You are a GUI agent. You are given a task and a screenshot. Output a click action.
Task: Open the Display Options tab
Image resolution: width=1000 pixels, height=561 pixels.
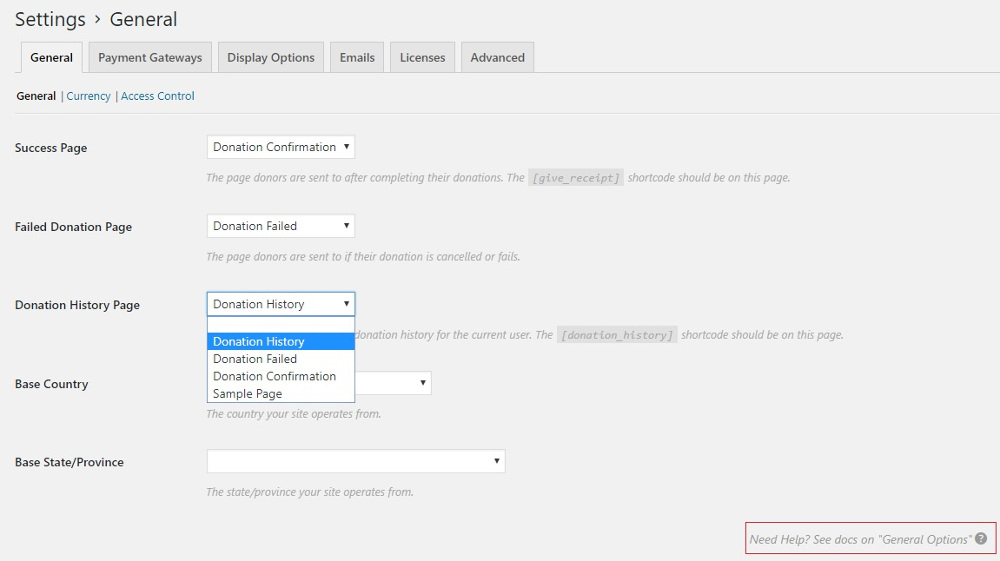(x=270, y=58)
